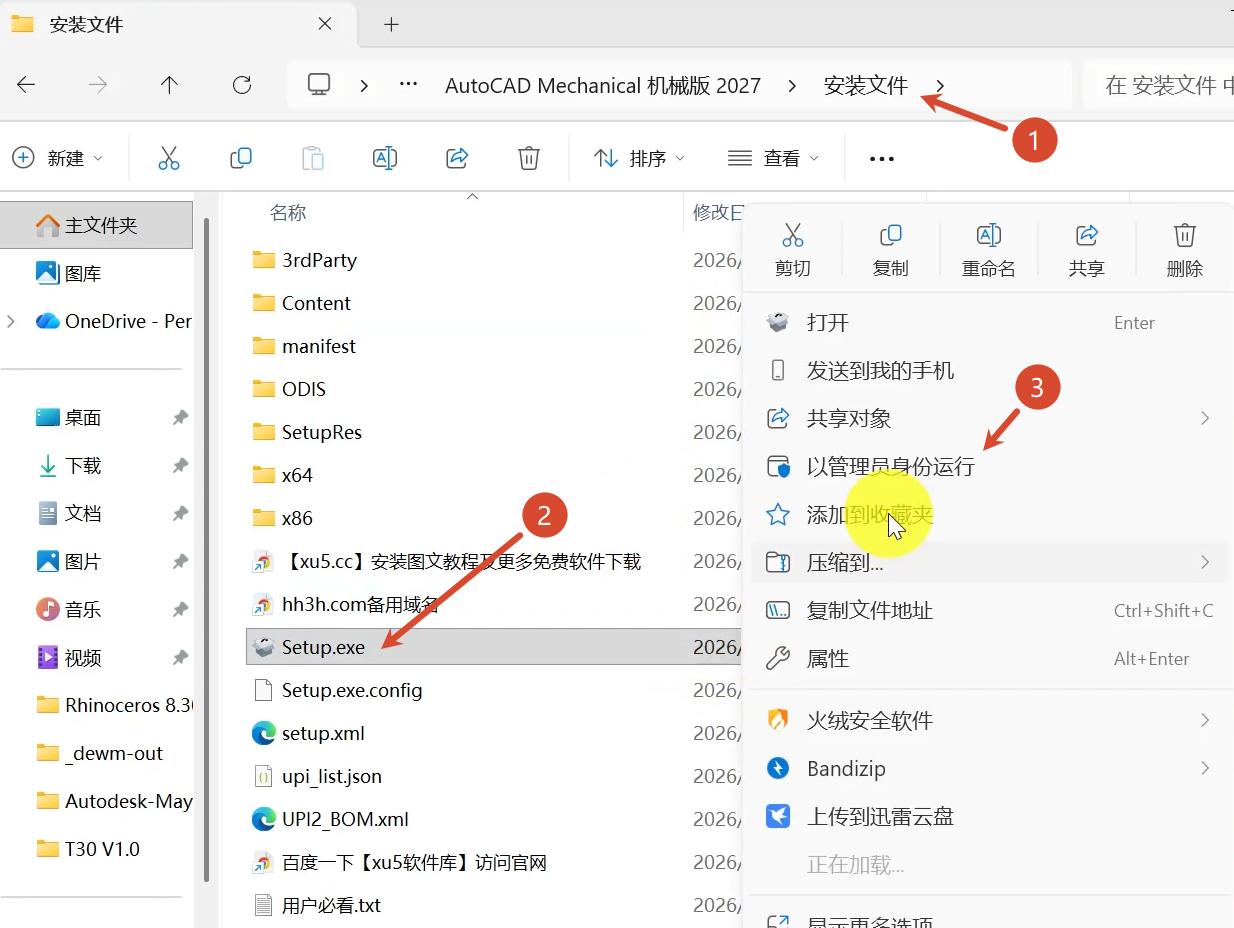The width and height of the screenshot is (1234, 928).
Task: Expand the Bandizip submenu
Action: [x=1205, y=768]
